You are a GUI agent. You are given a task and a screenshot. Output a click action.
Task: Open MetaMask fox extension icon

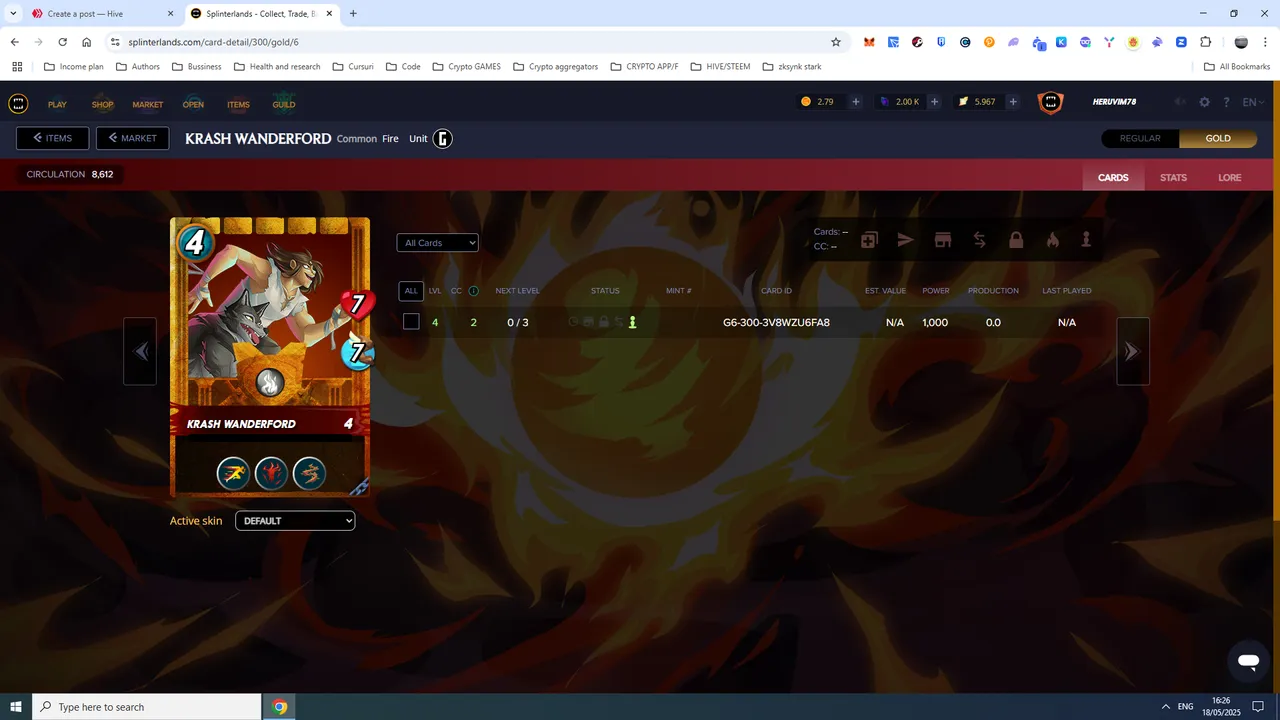[x=870, y=42]
